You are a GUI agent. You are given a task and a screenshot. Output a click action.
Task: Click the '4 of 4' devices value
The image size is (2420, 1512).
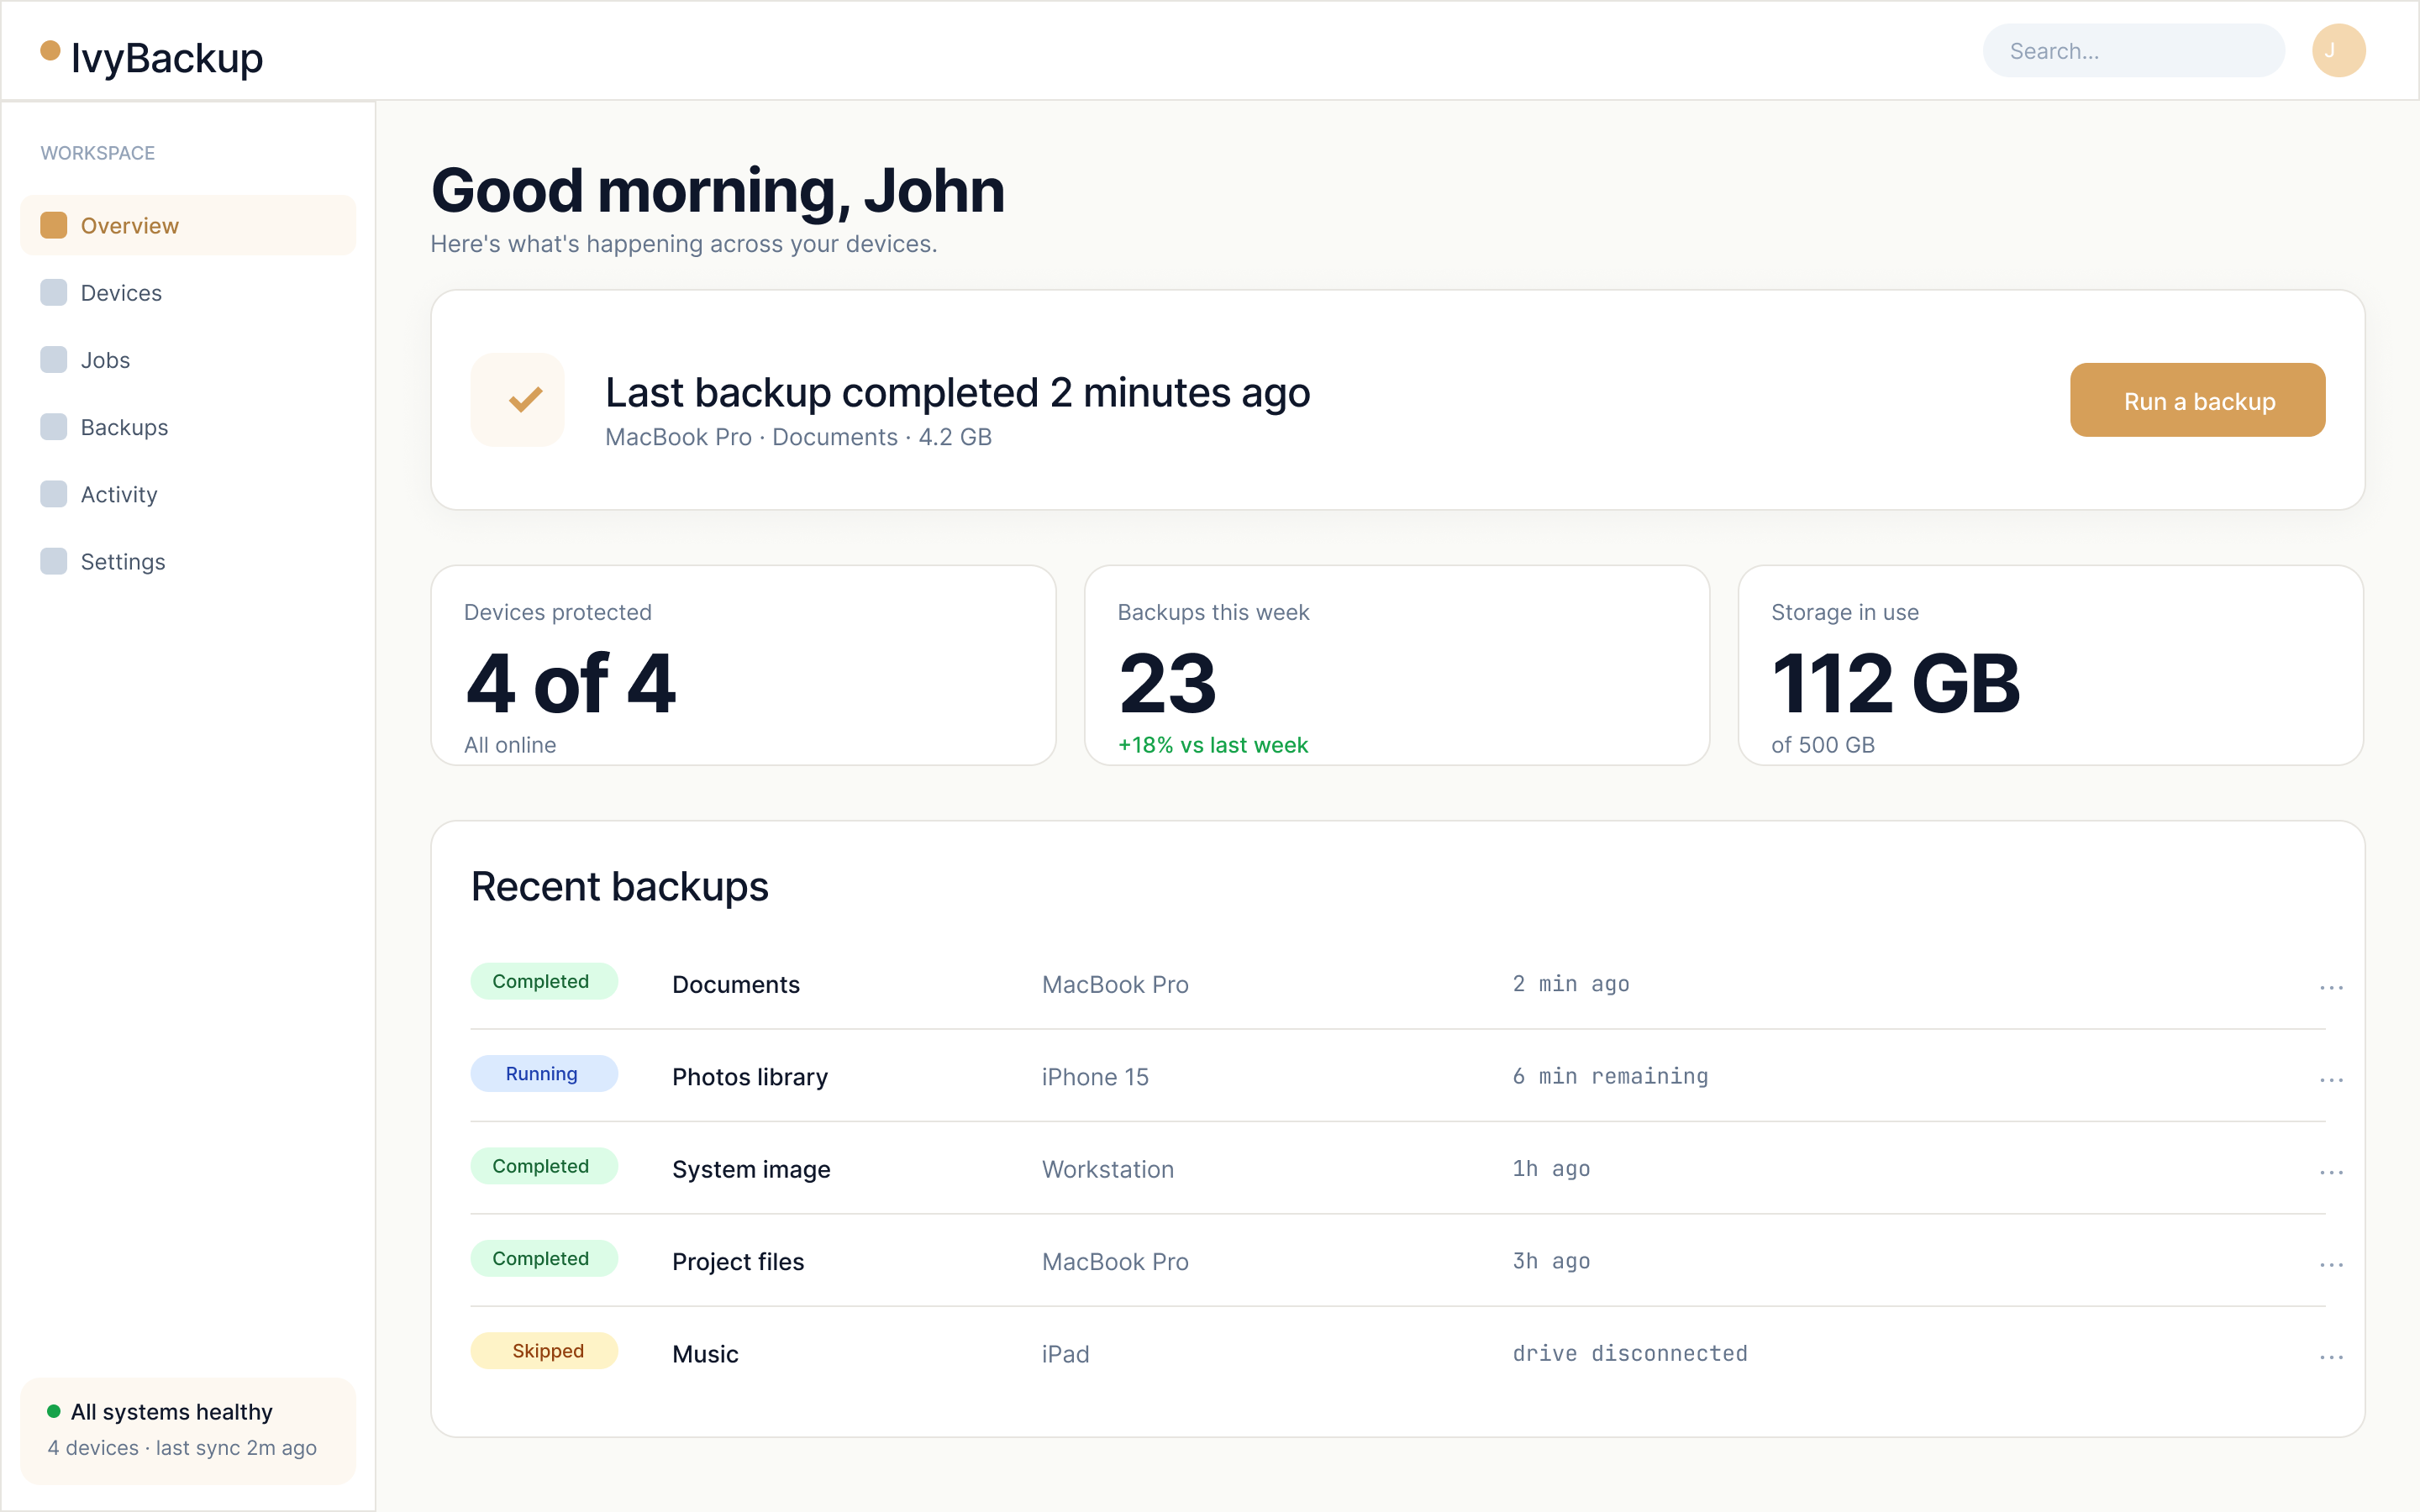click(x=570, y=683)
